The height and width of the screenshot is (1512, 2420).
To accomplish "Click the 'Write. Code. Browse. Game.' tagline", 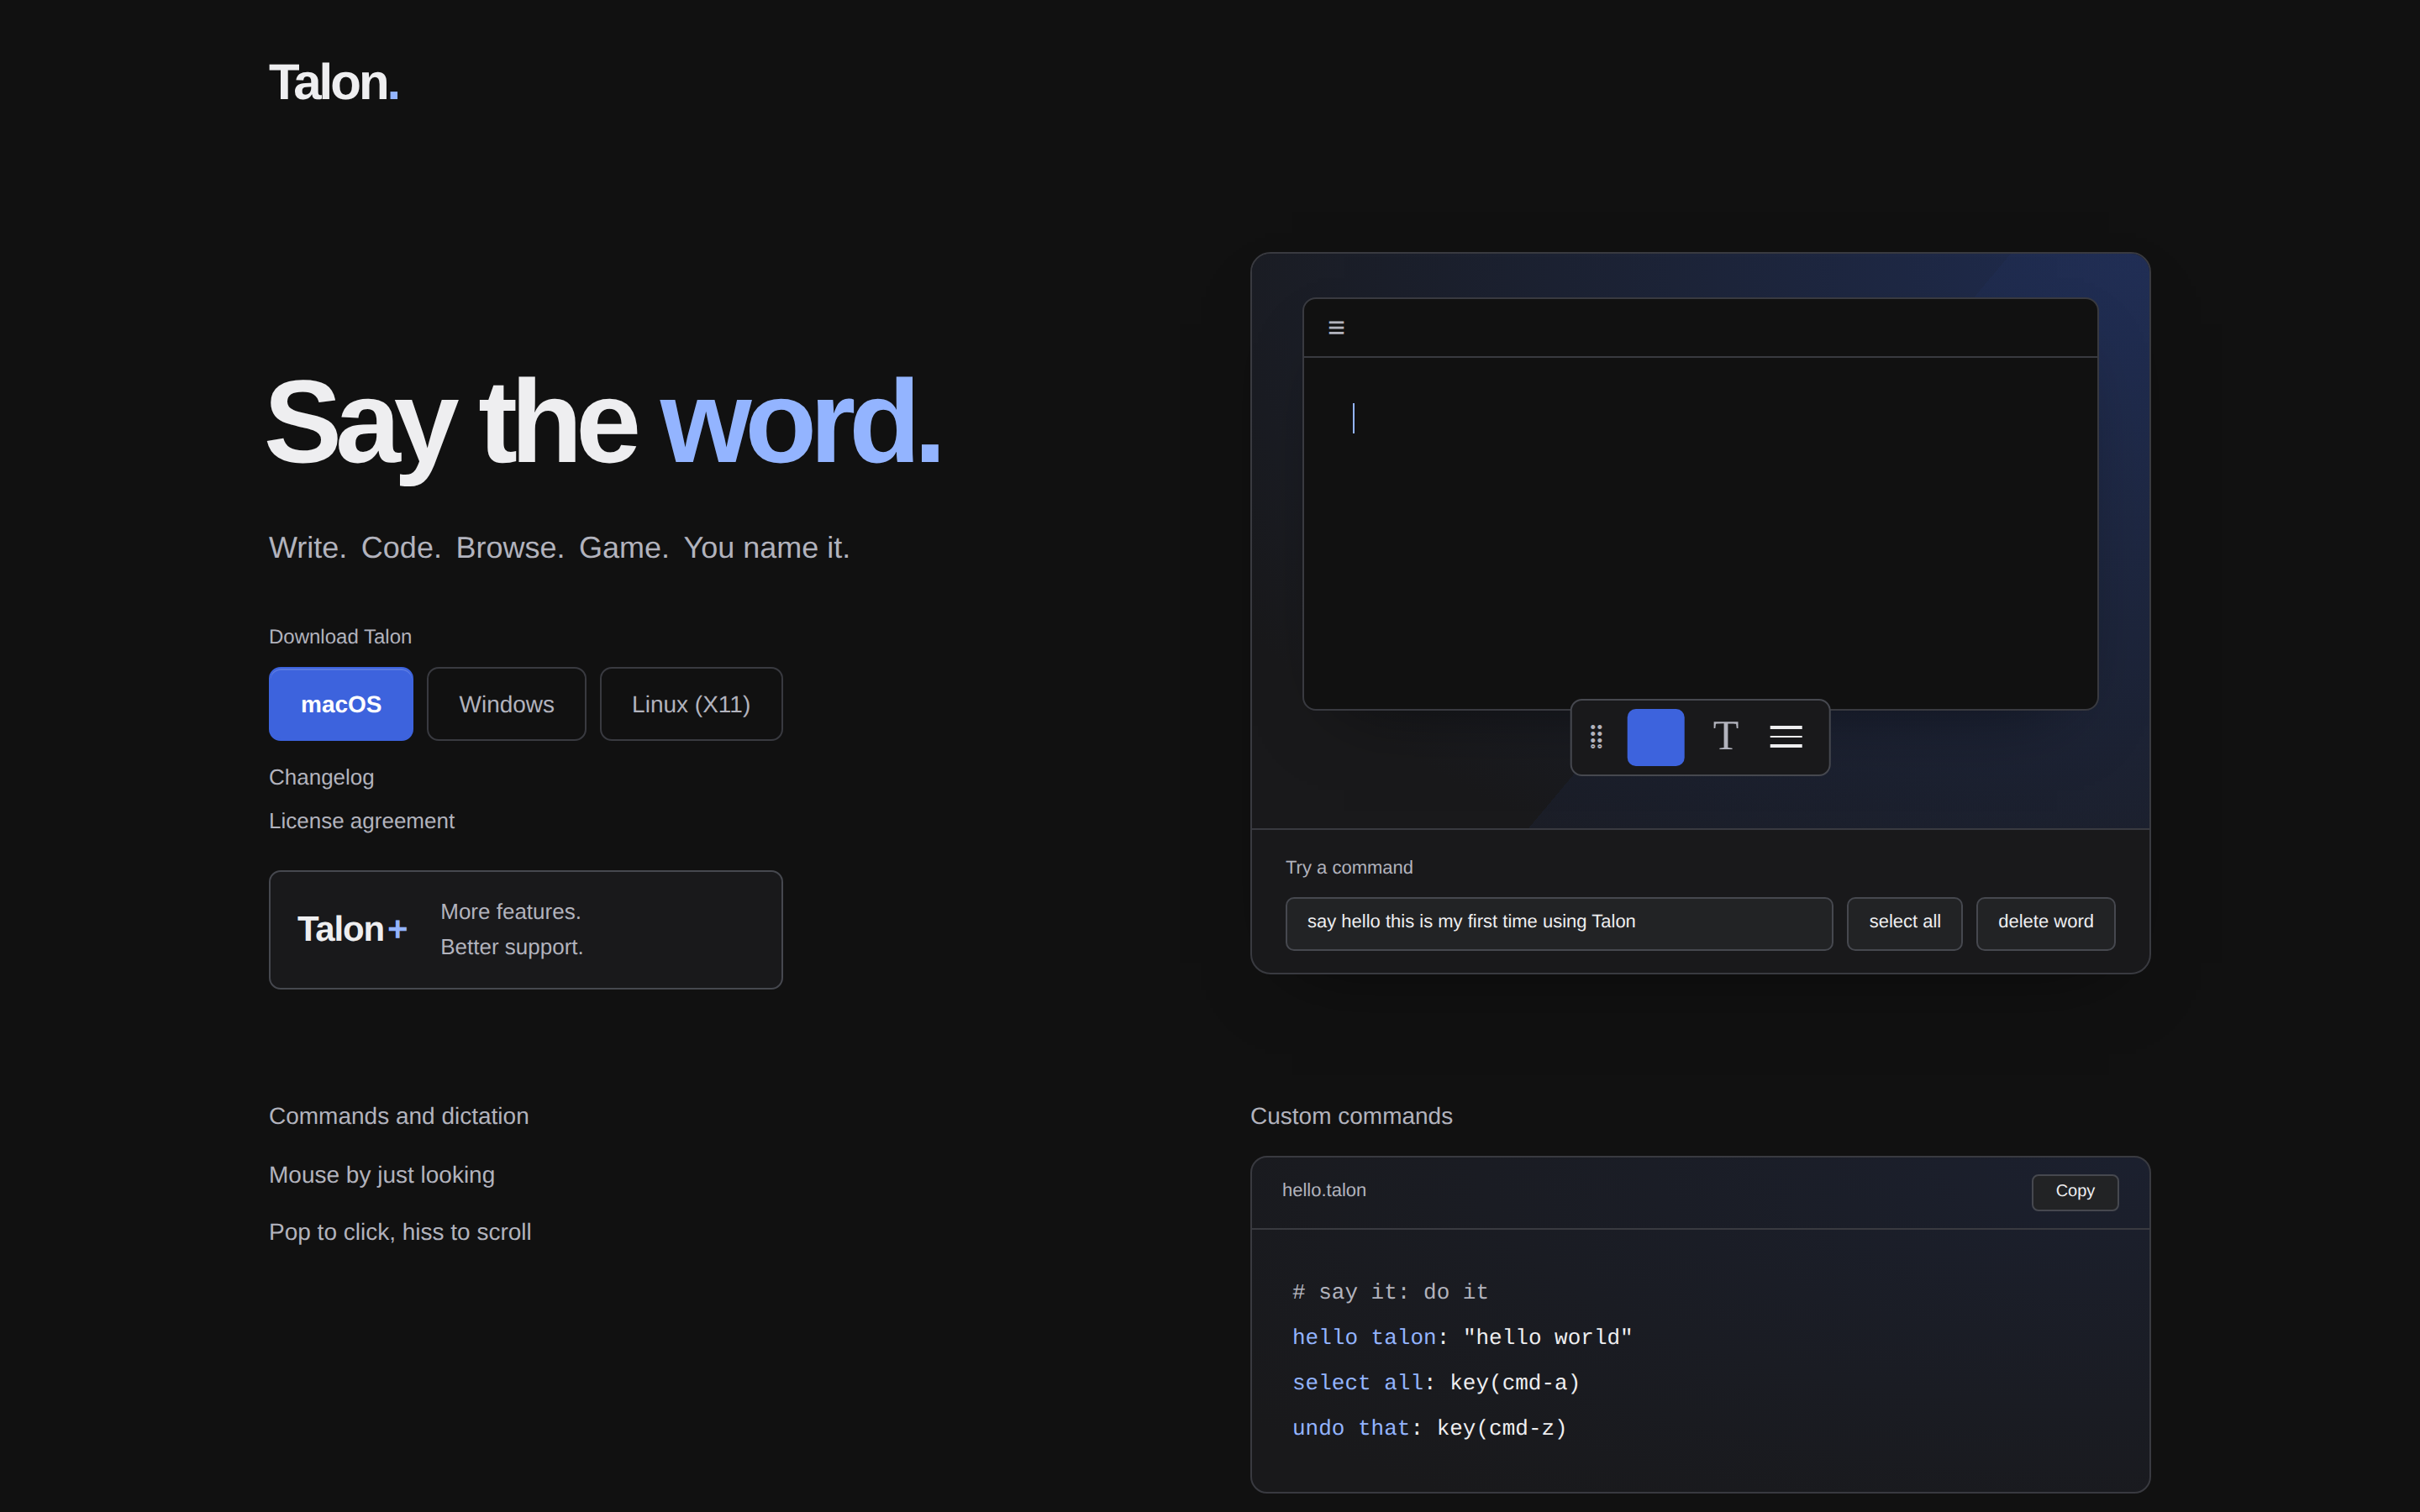I will [x=559, y=548].
